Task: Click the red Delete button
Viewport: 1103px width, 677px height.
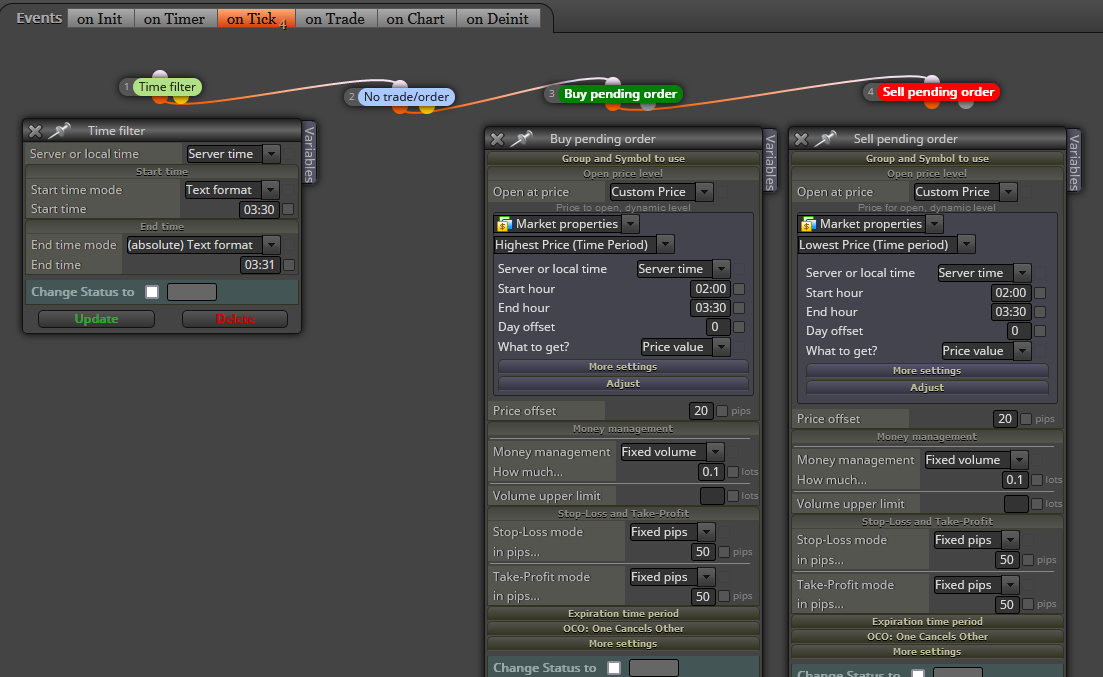Action: click(235, 319)
